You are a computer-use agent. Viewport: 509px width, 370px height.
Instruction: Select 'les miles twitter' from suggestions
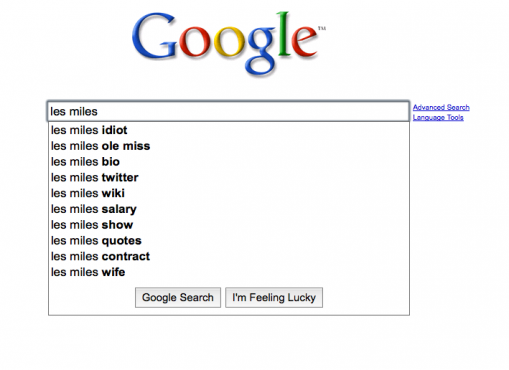(229, 177)
